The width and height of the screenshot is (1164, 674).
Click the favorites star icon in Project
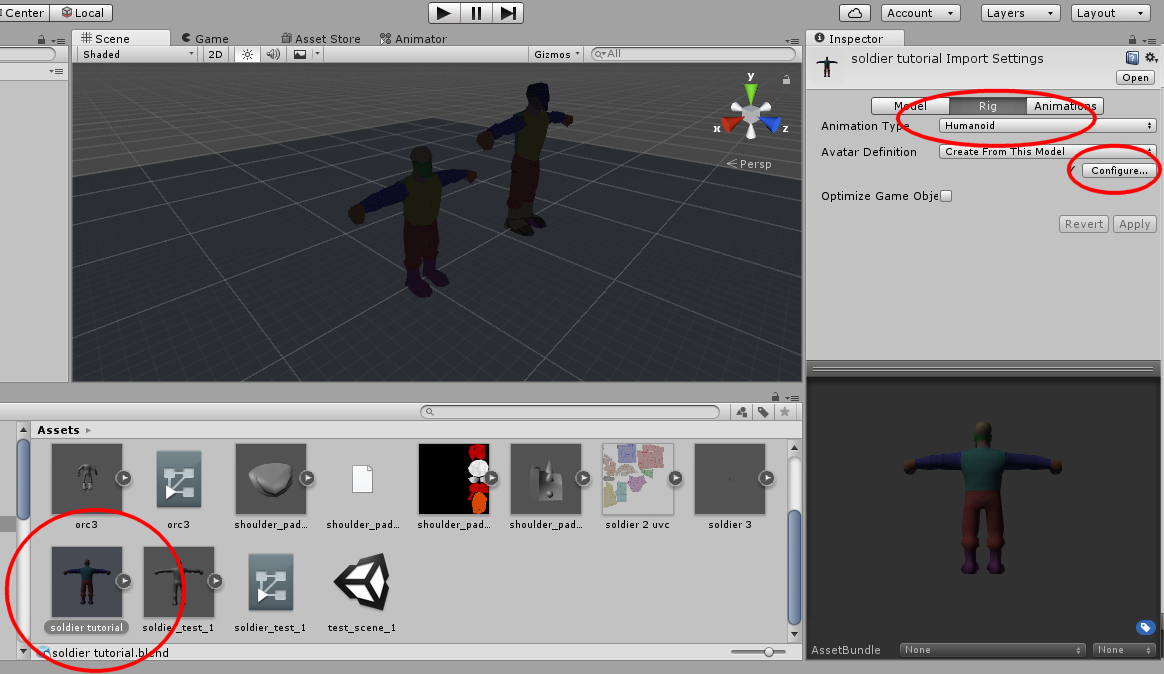[x=785, y=412]
